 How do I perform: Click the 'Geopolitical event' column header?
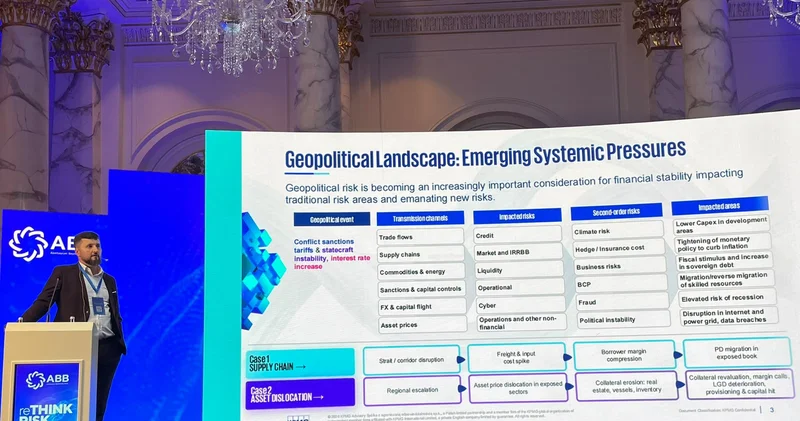(332, 219)
